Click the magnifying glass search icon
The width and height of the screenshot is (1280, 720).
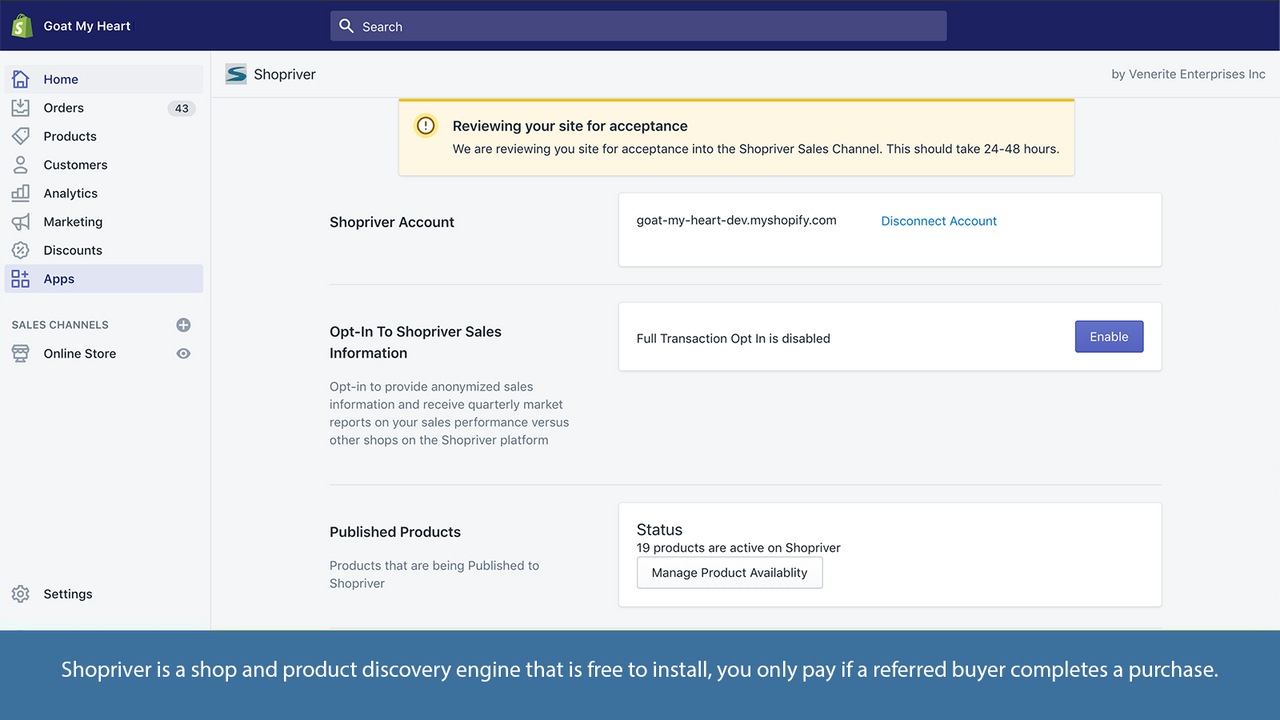346,26
